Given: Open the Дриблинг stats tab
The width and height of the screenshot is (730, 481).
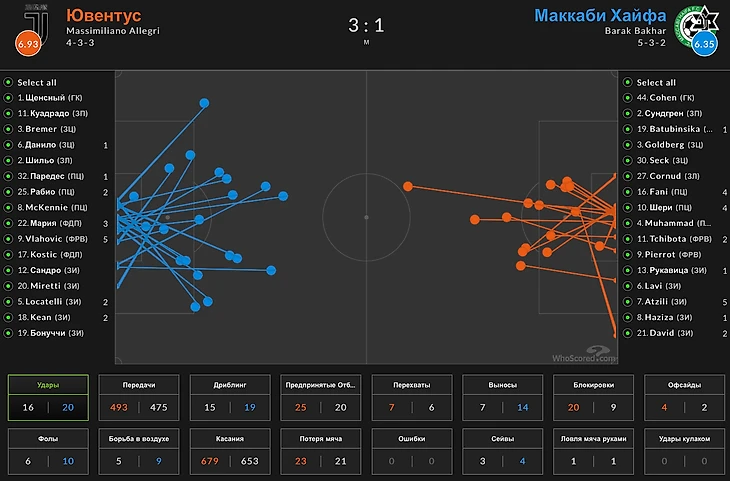Looking at the screenshot, I should 229,397.
